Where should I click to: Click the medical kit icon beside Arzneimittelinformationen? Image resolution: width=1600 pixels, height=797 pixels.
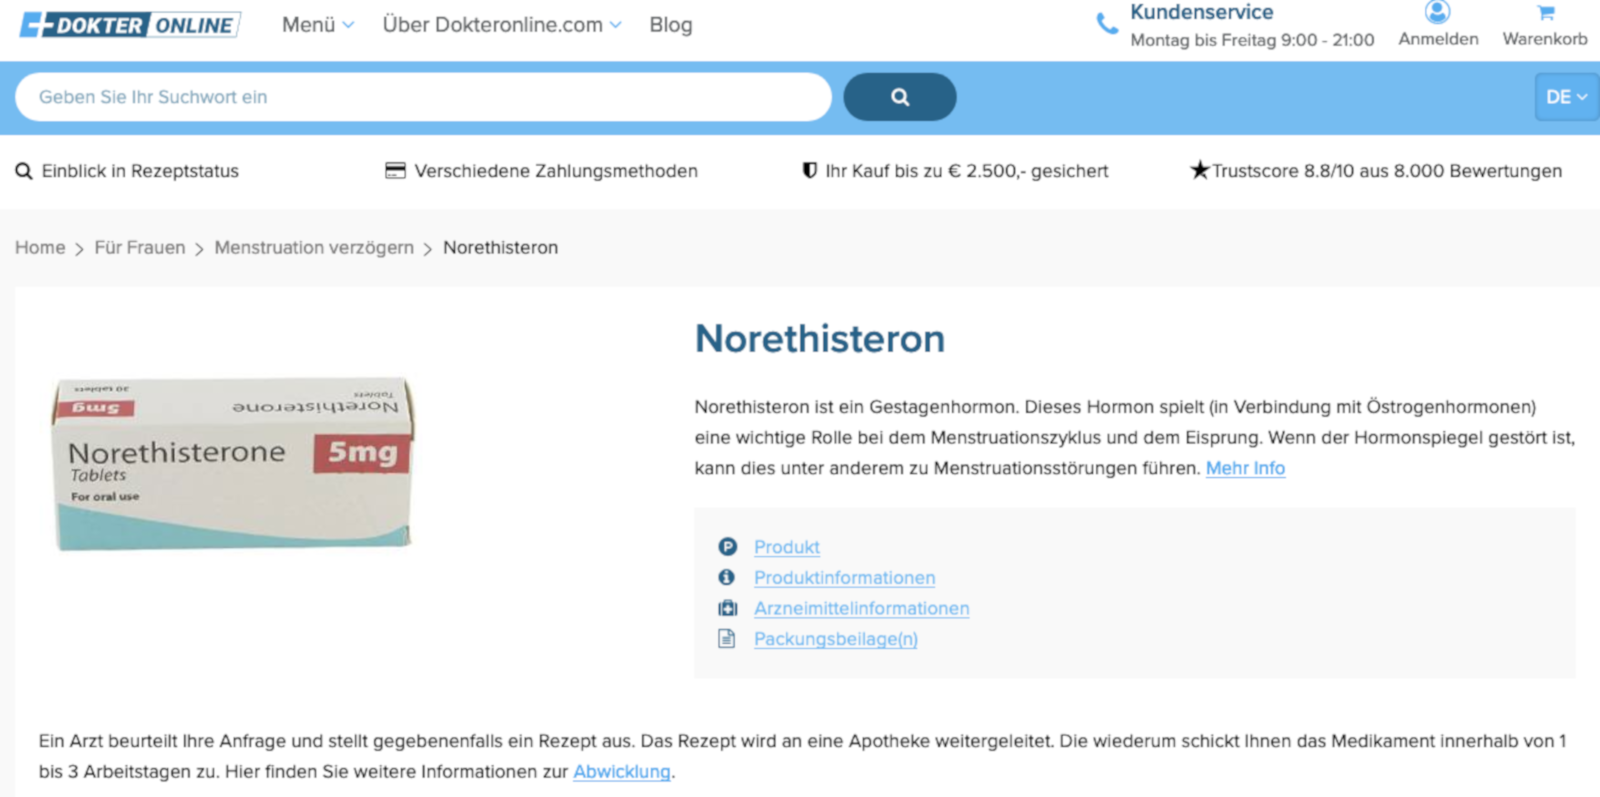[x=727, y=608]
